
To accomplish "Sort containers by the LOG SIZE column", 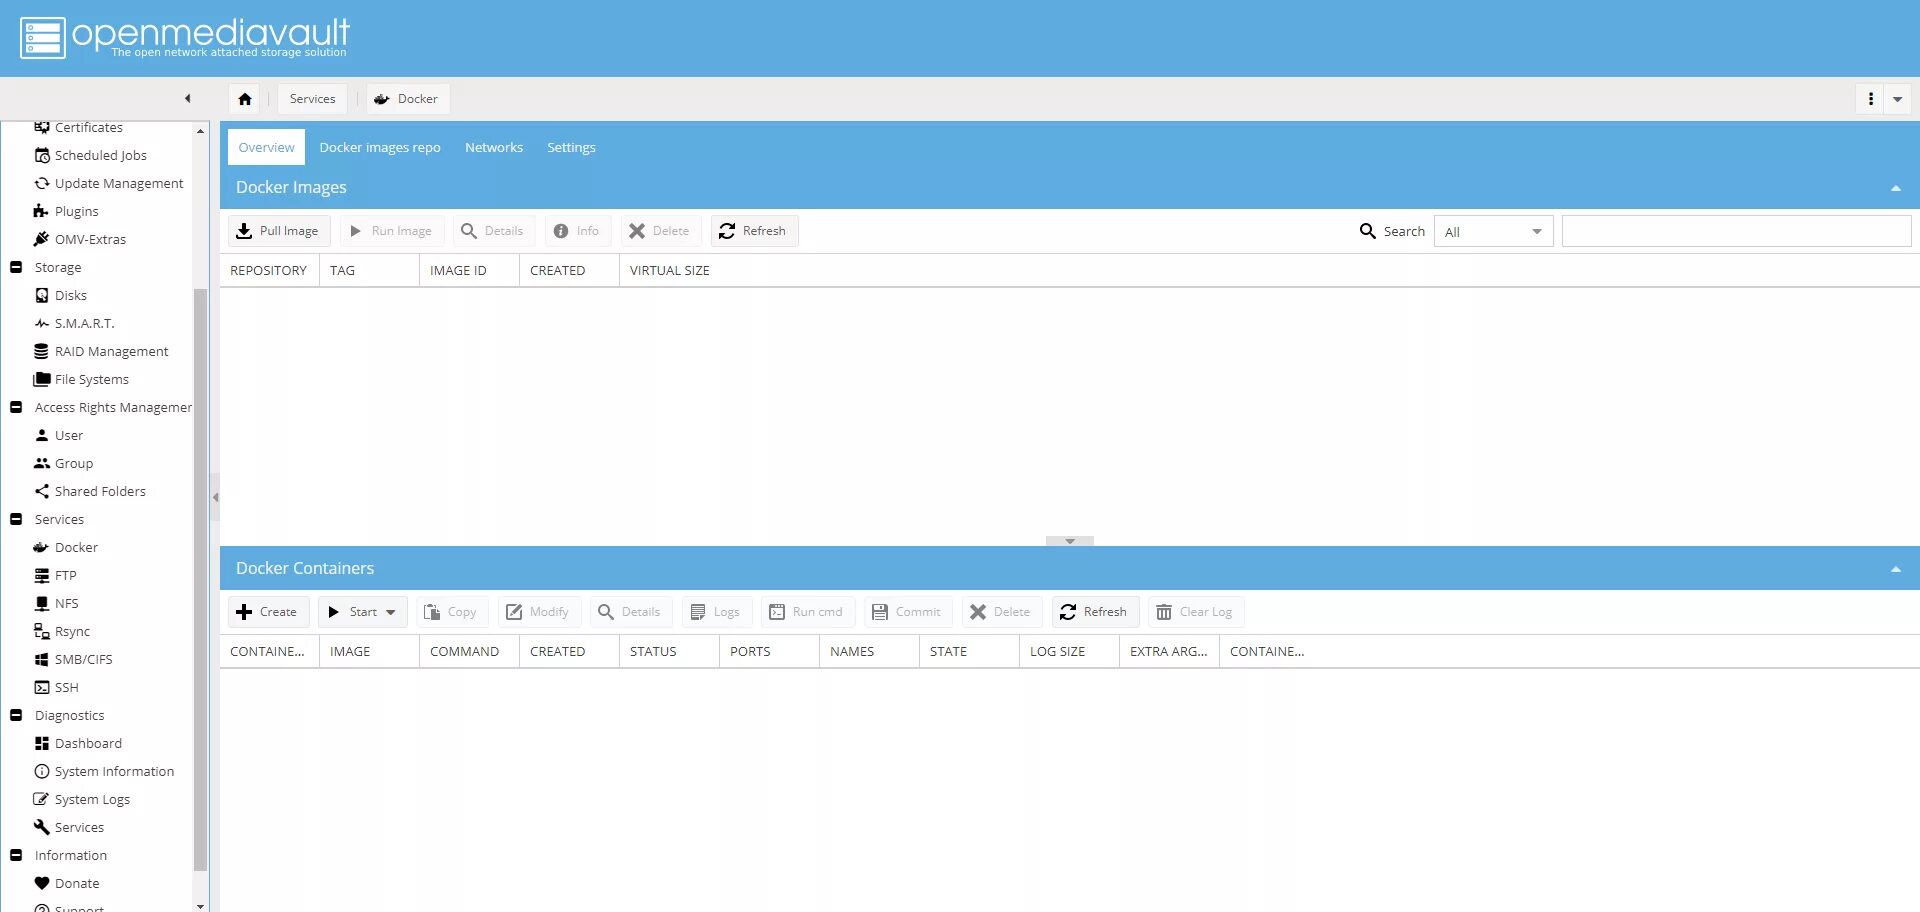I will coord(1069,652).
